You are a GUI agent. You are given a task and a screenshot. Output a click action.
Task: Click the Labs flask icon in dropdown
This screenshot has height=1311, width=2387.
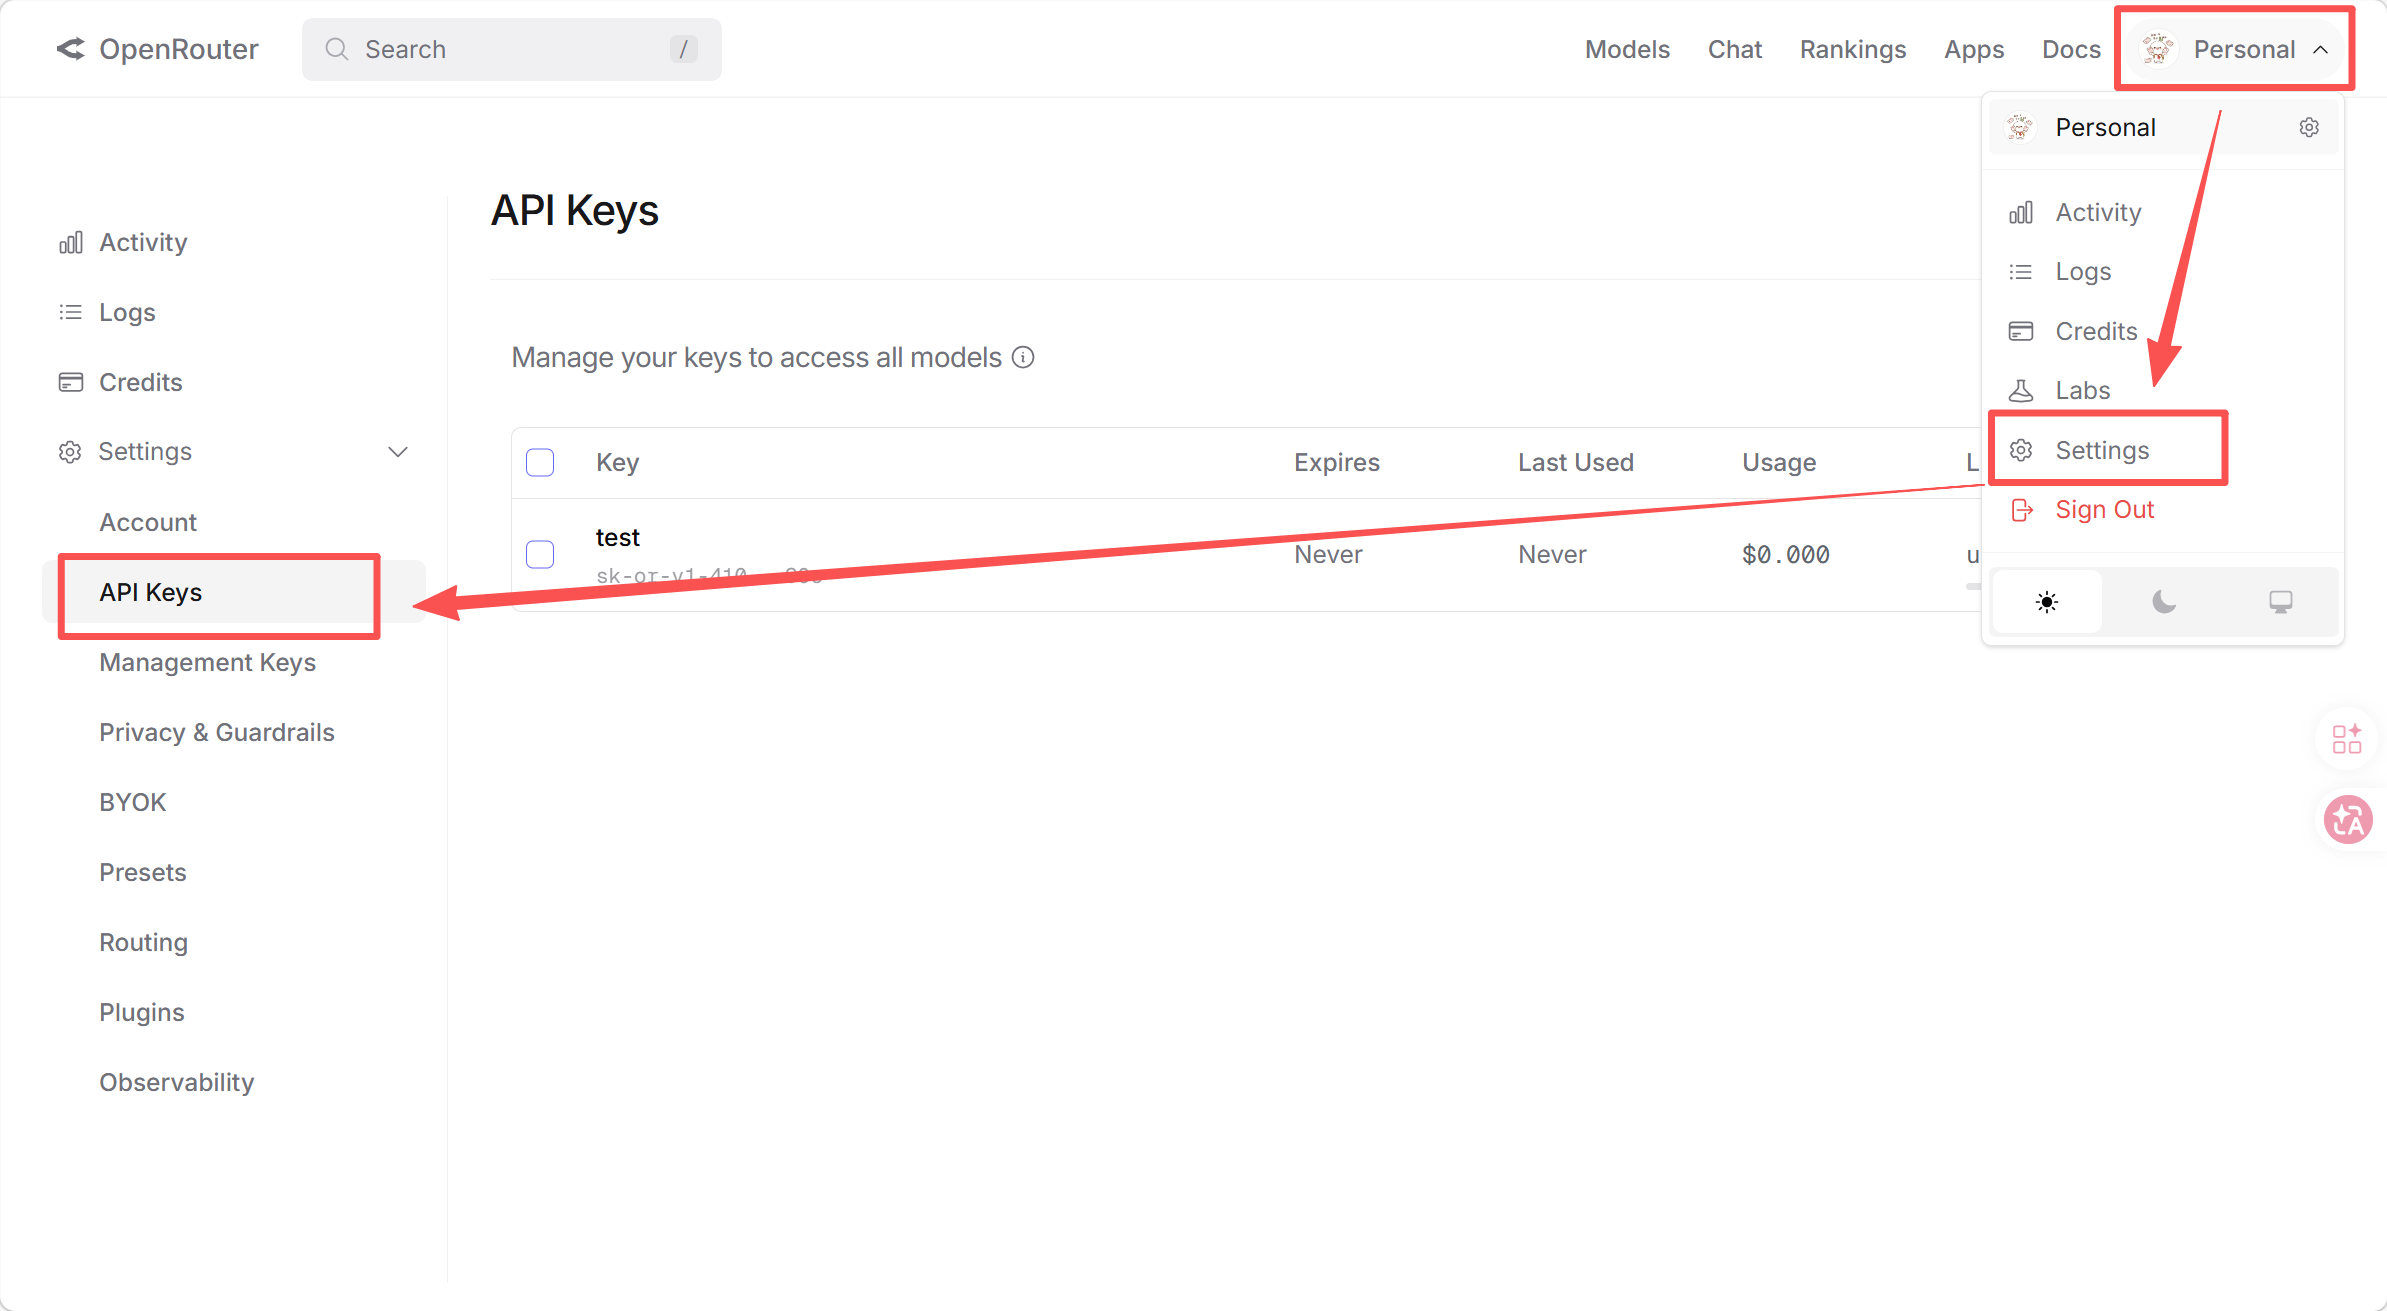(x=2021, y=390)
